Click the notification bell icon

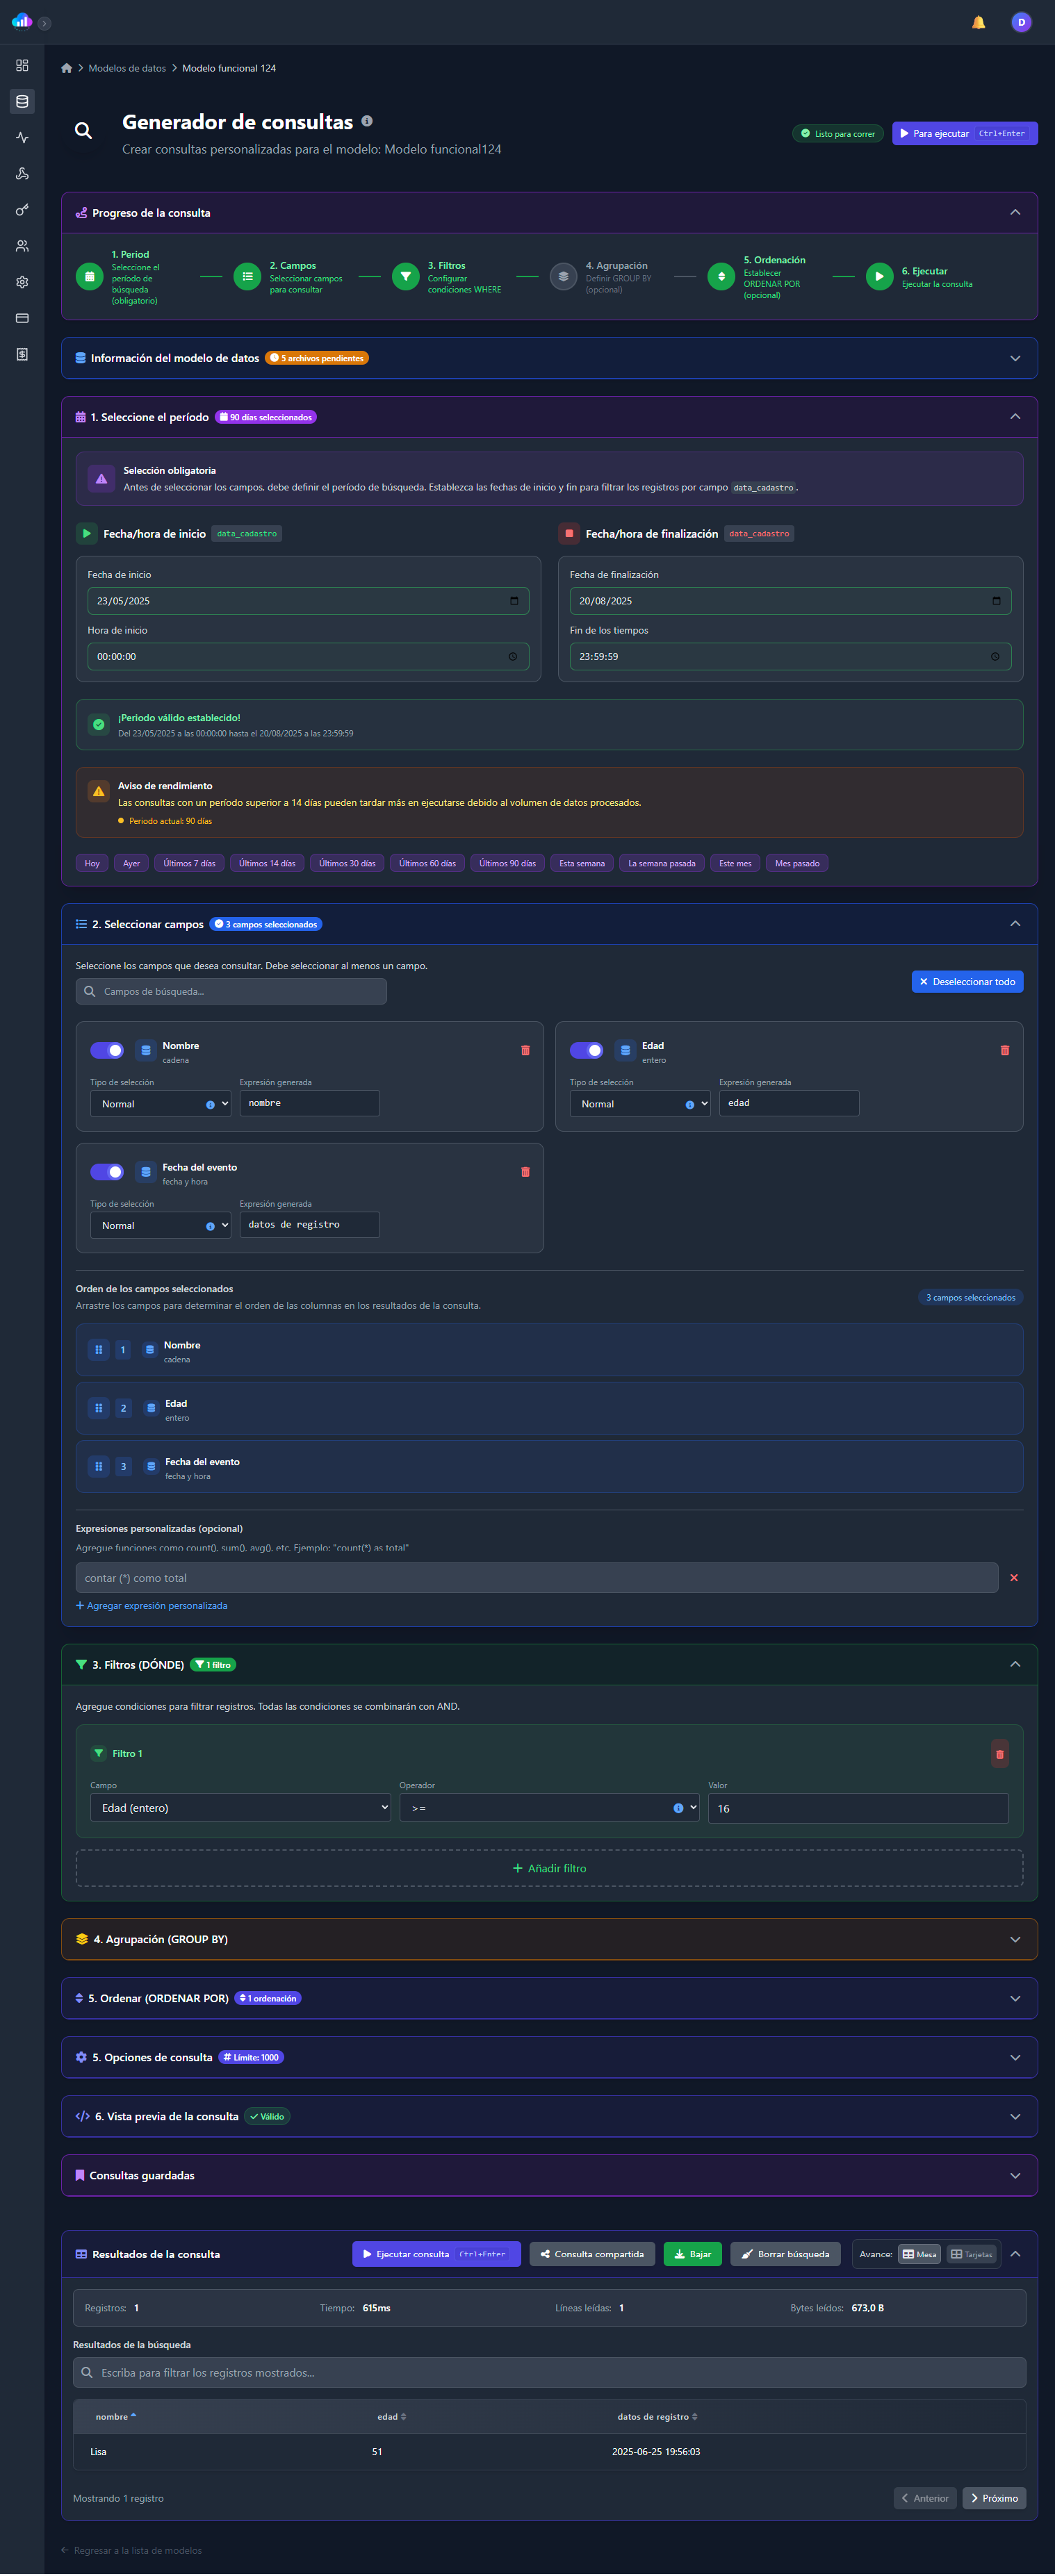click(x=978, y=23)
